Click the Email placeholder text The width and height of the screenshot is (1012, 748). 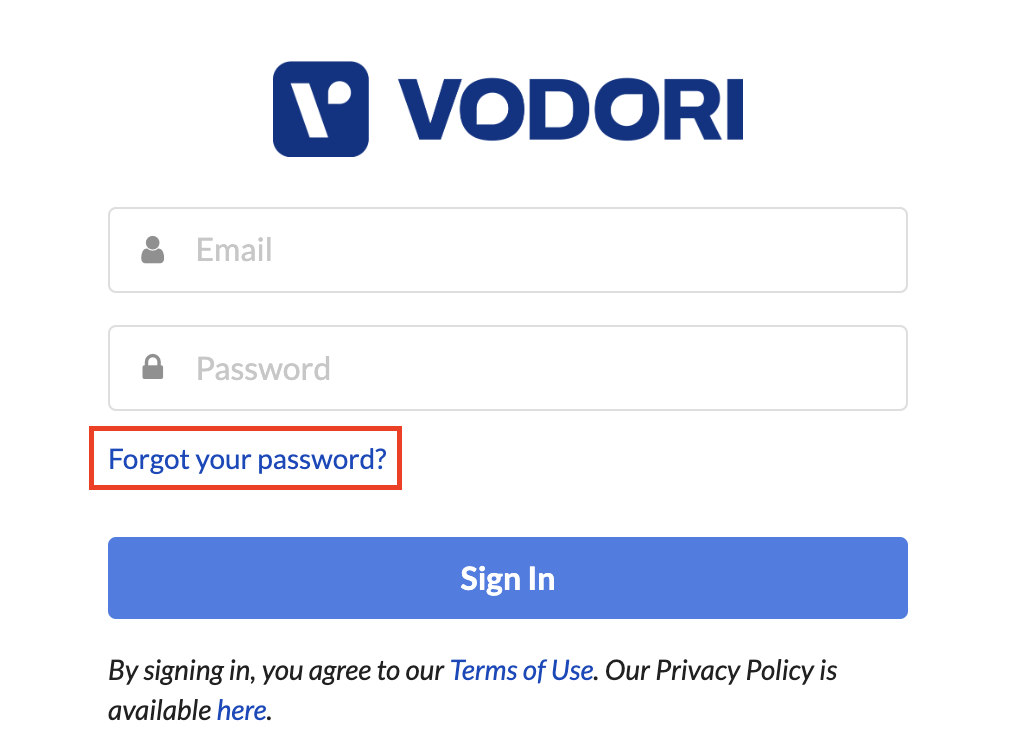[x=234, y=250]
